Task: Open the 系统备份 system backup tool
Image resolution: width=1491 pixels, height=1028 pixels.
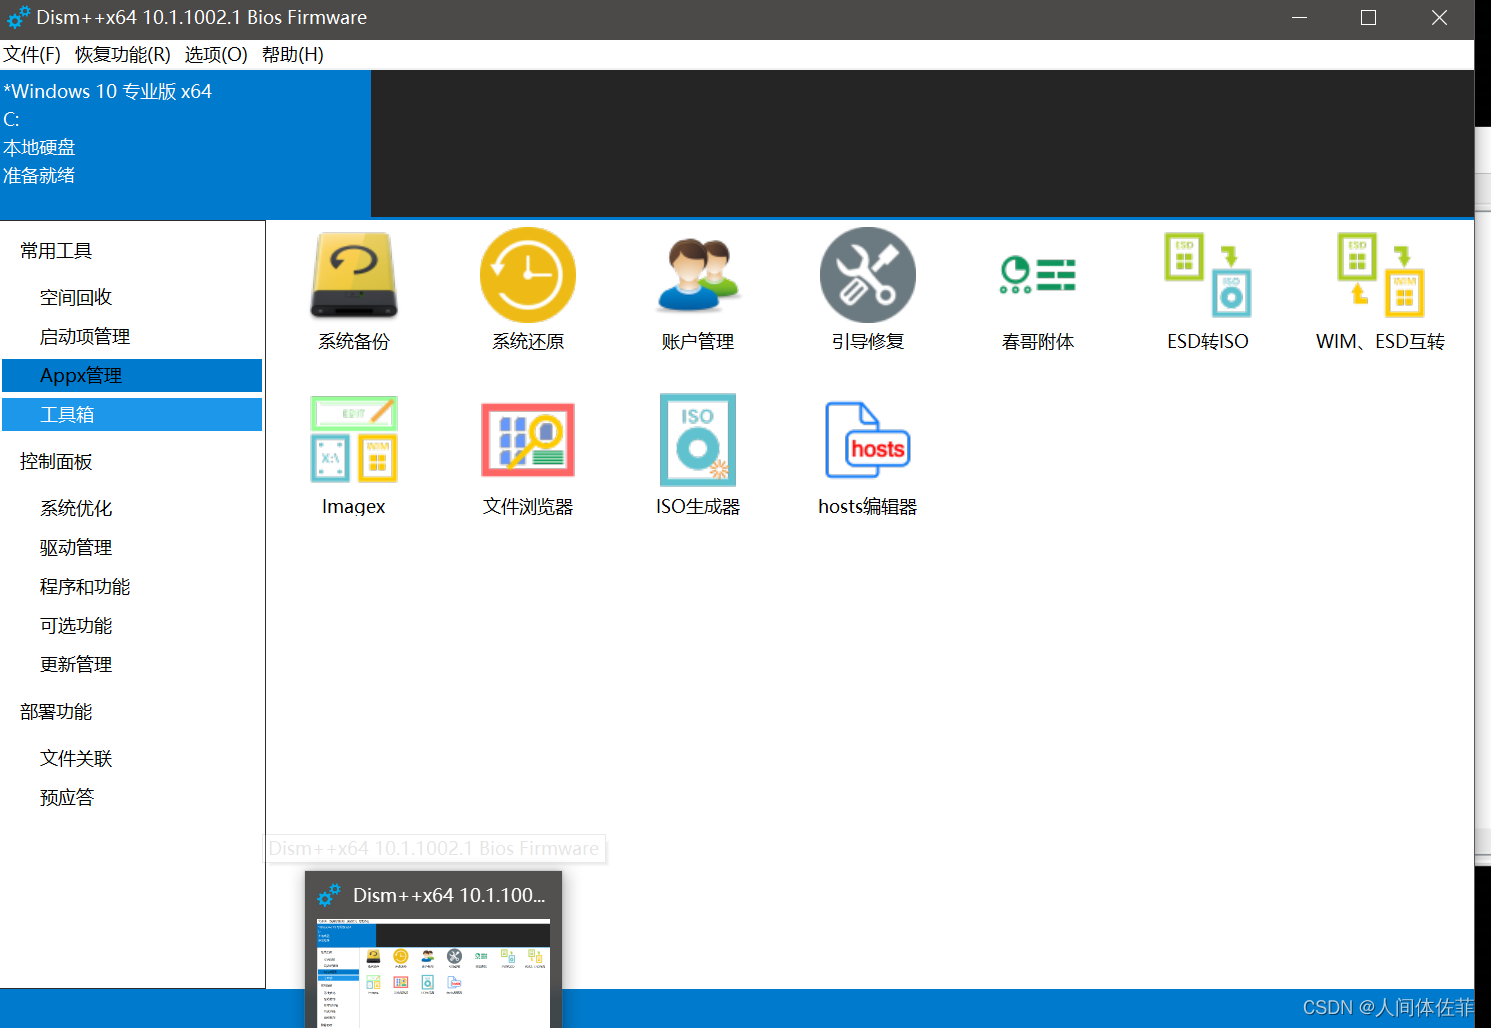Action: coord(354,290)
